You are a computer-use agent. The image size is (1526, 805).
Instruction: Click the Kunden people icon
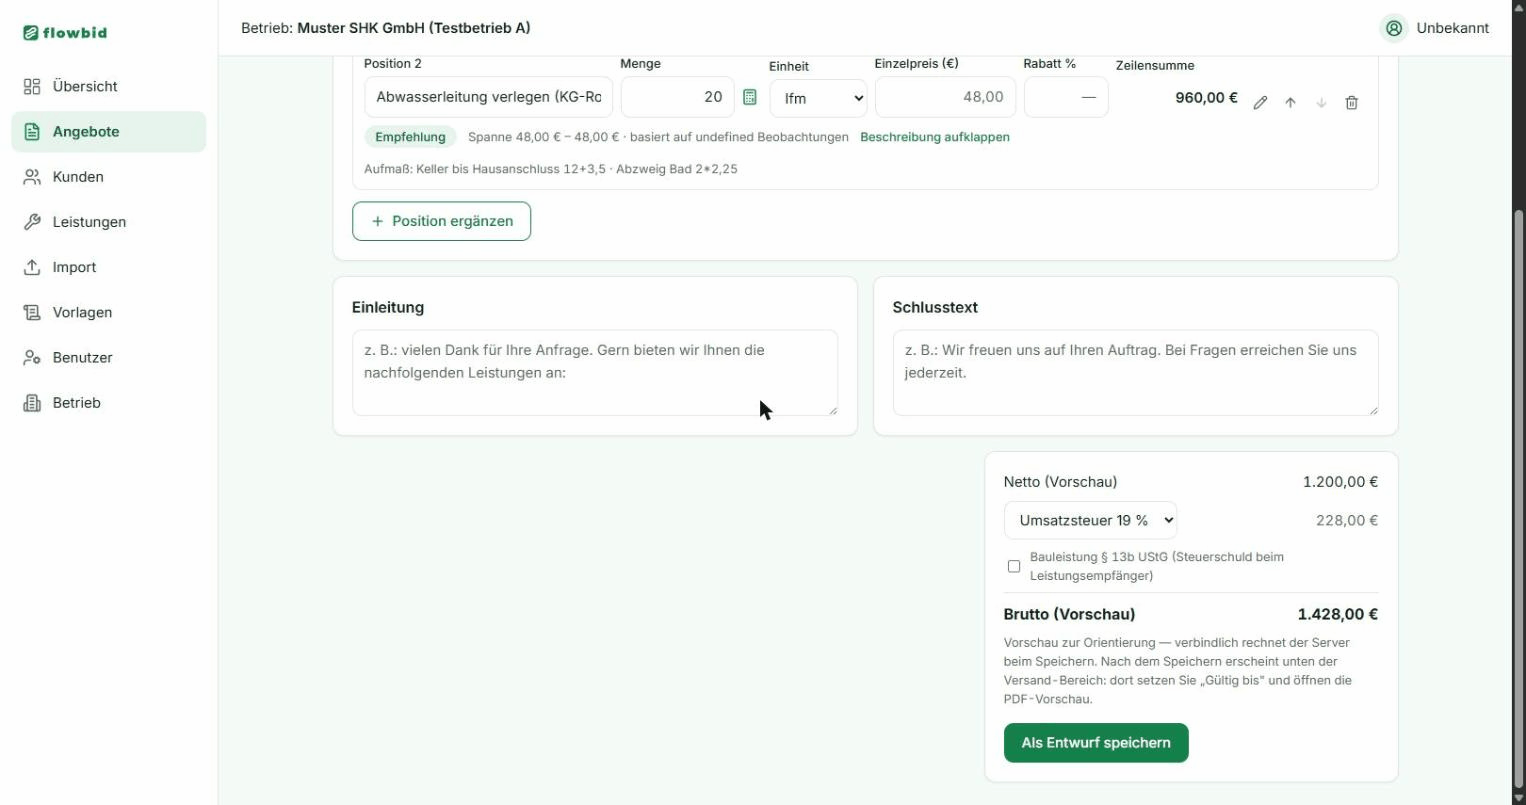(x=32, y=176)
